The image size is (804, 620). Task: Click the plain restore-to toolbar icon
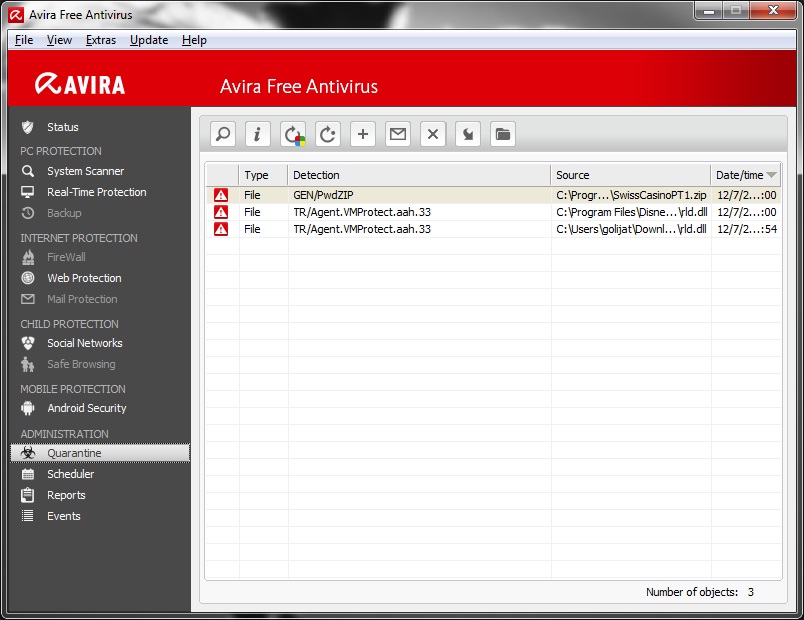328,134
